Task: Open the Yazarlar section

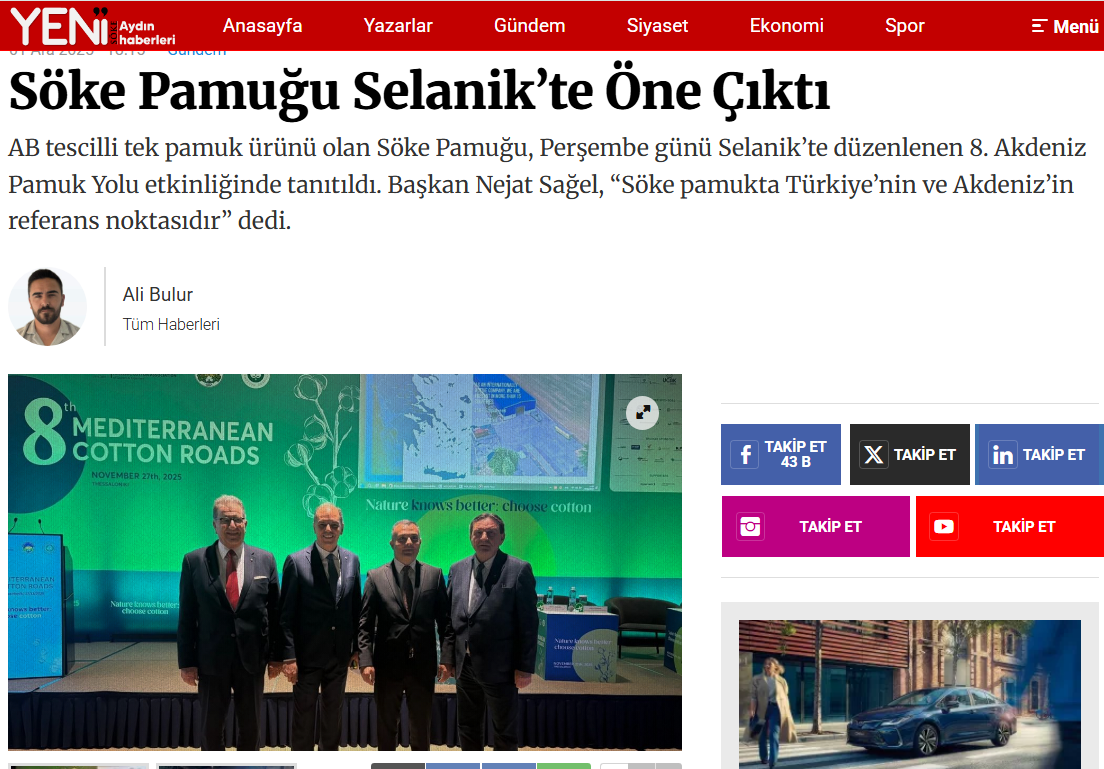Action: click(x=398, y=26)
